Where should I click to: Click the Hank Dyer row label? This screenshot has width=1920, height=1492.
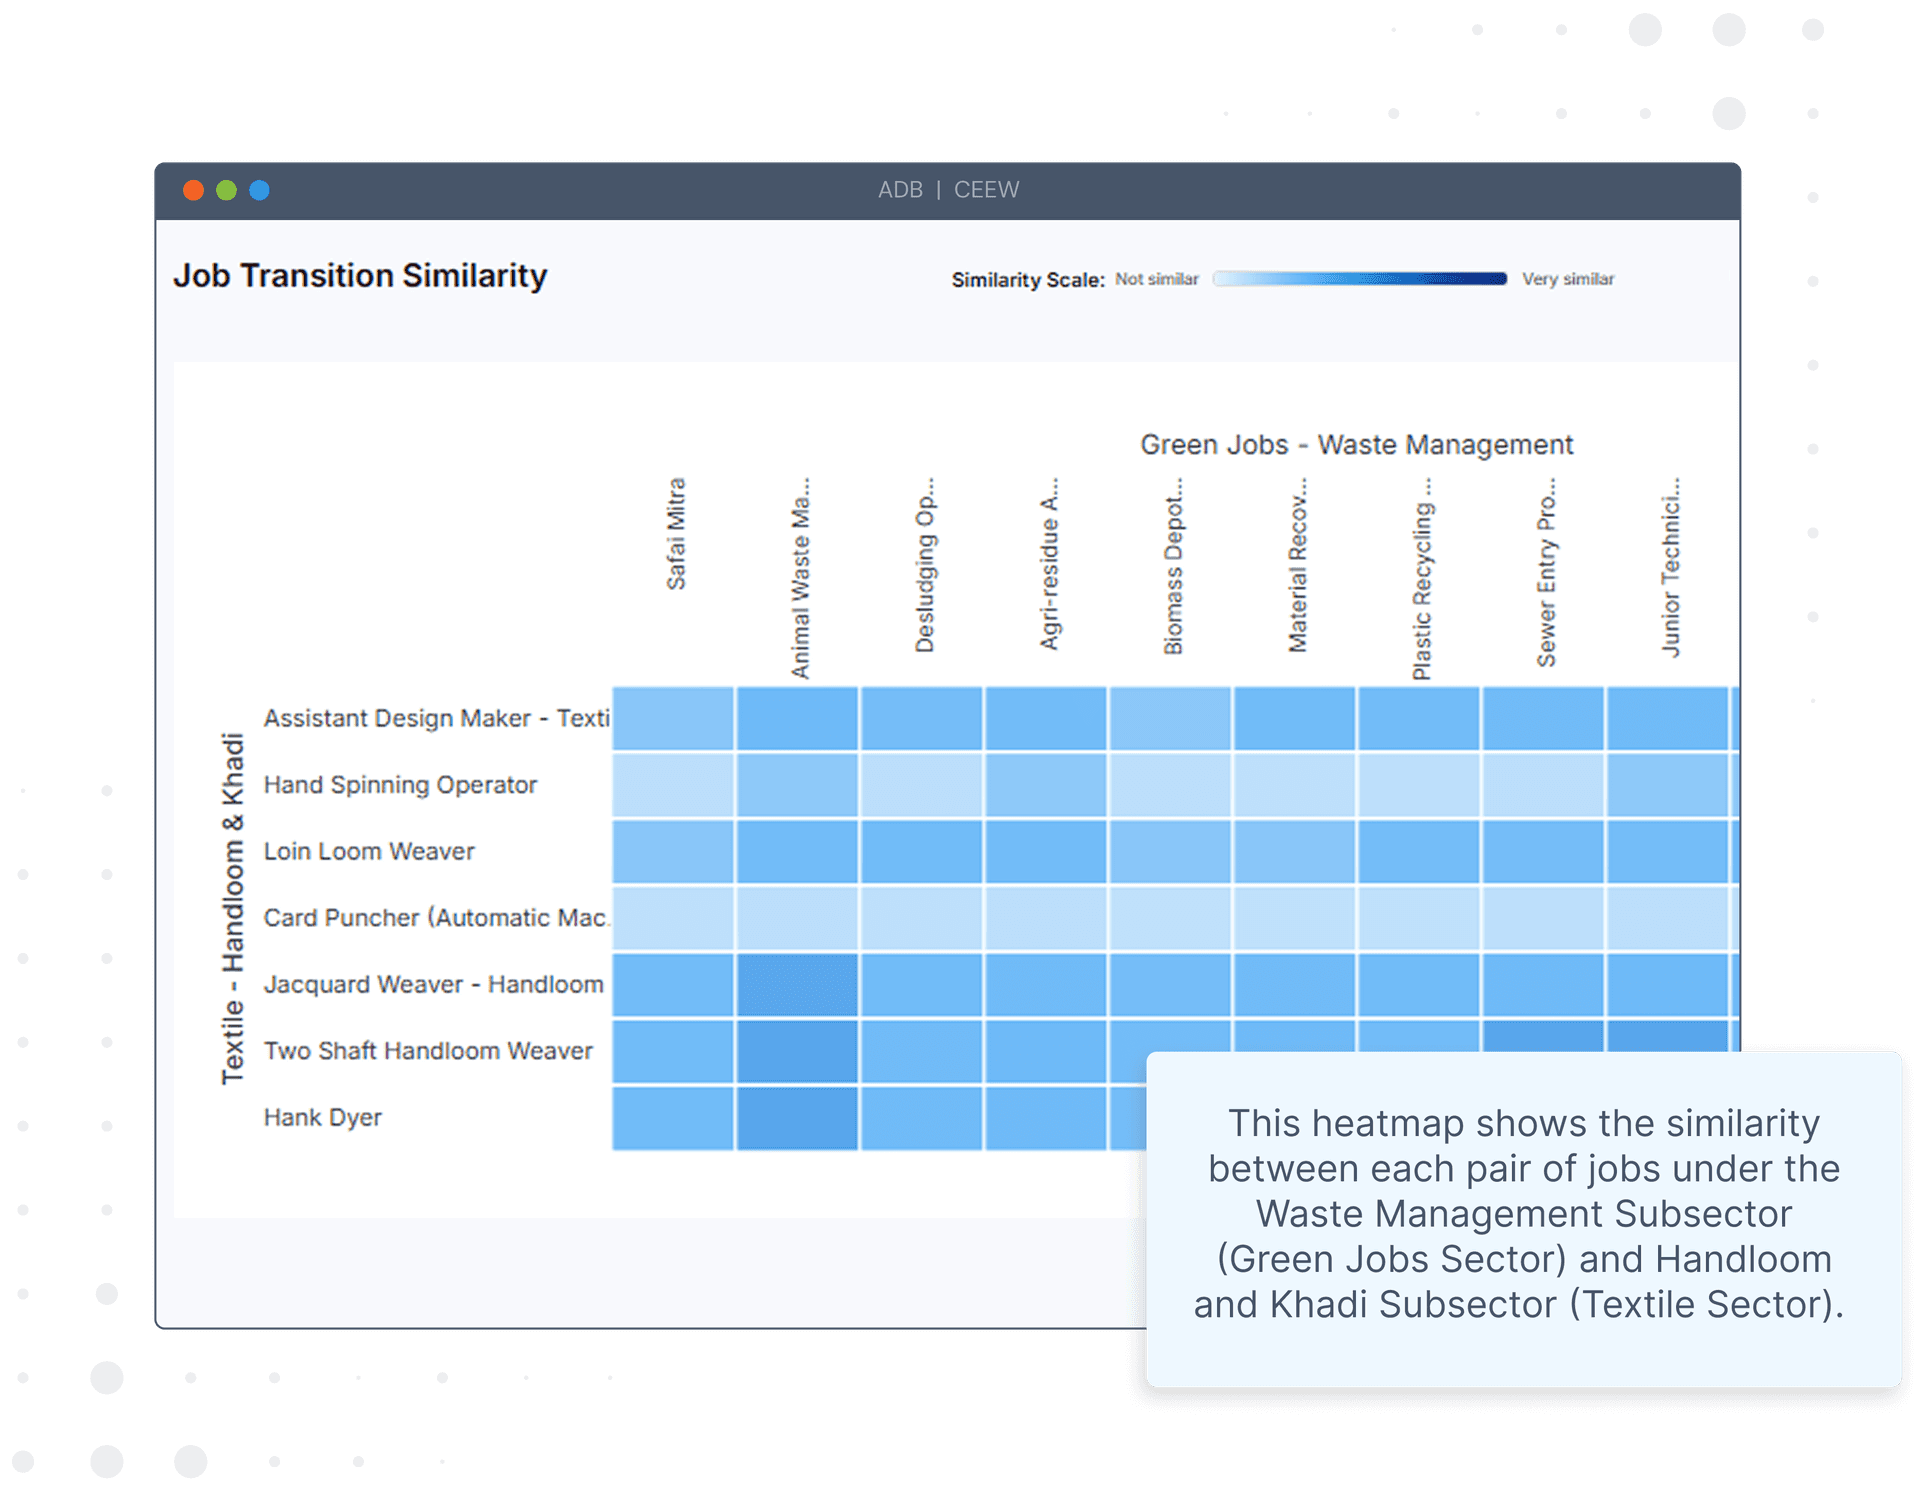pos(322,1118)
